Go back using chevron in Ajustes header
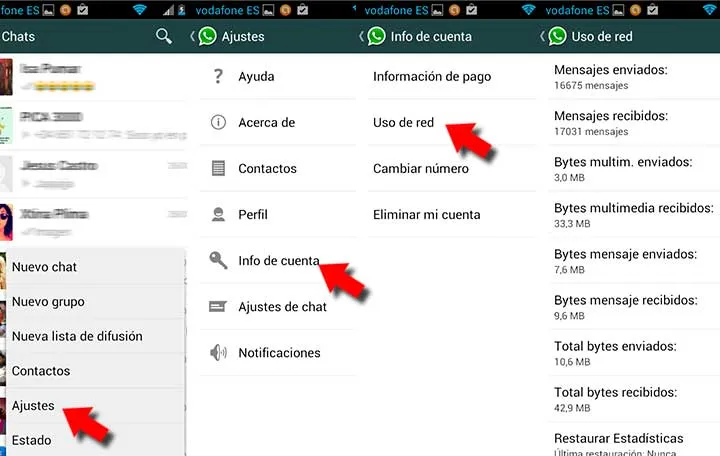Image resolution: width=720 pixels, height=456 pixels. click(193, 36)
